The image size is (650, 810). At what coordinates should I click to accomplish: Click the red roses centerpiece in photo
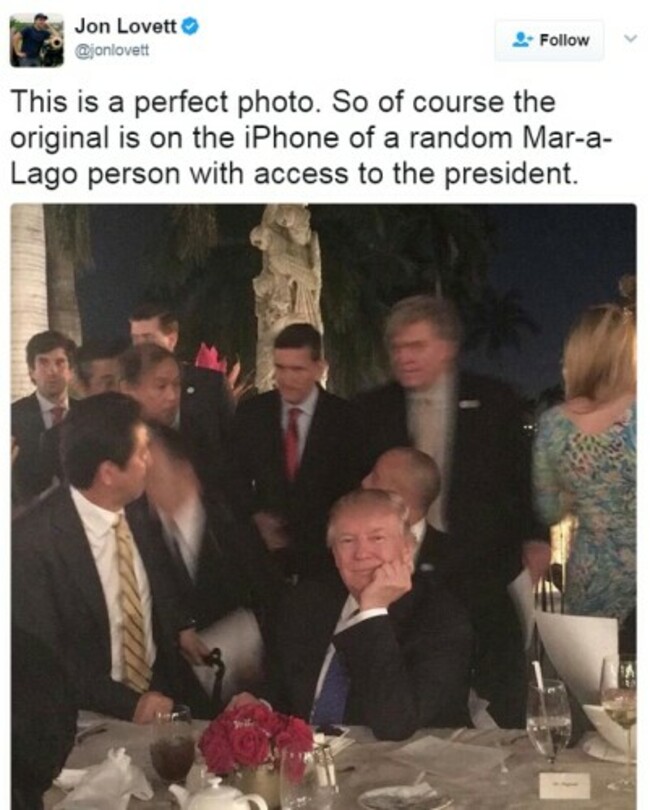(257, 733)
